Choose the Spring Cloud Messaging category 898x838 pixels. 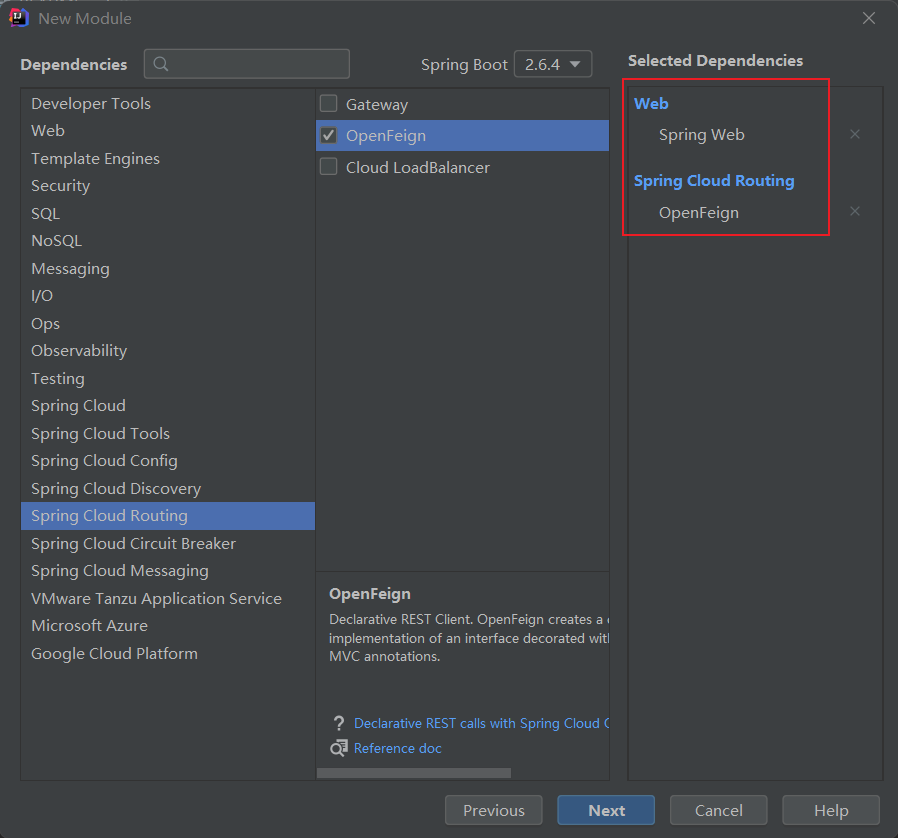click(168, 571)
